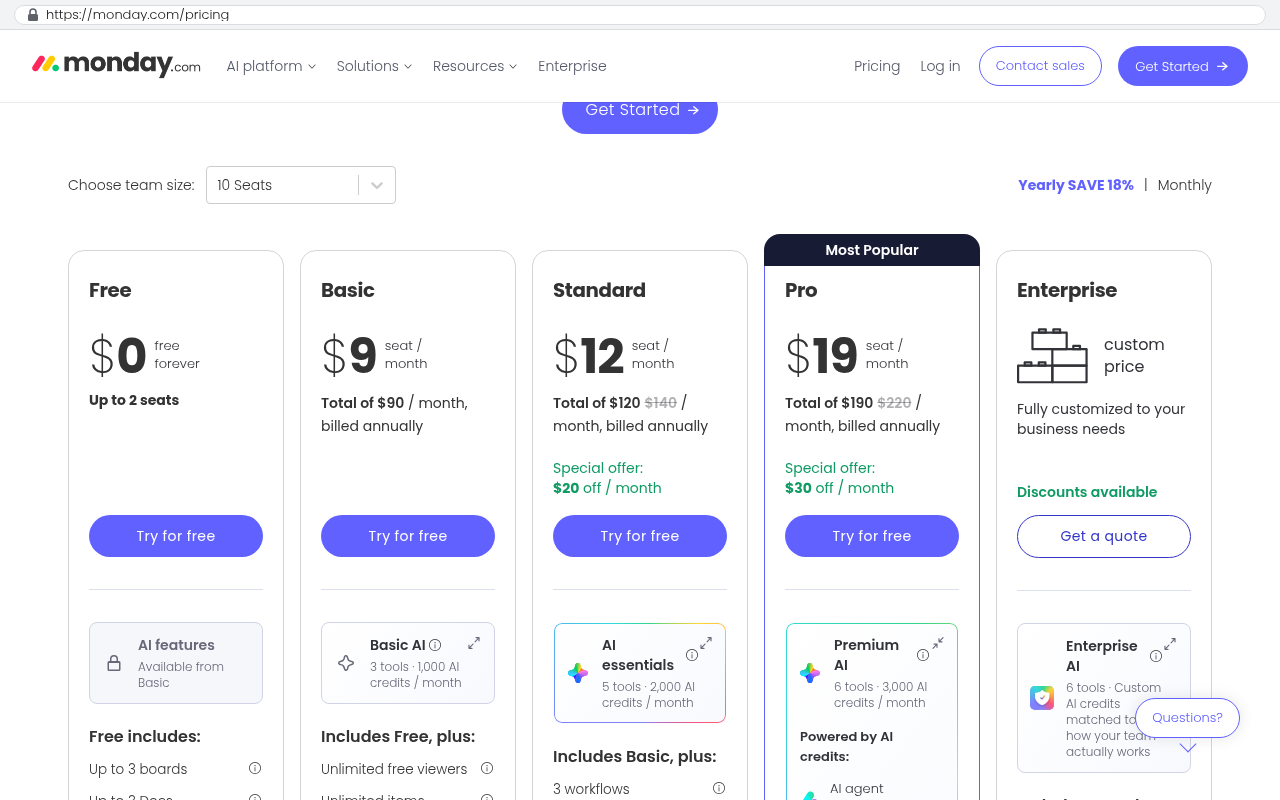Click Get a quote for Enterprise
The image size is (1280, 800).
1104,536
